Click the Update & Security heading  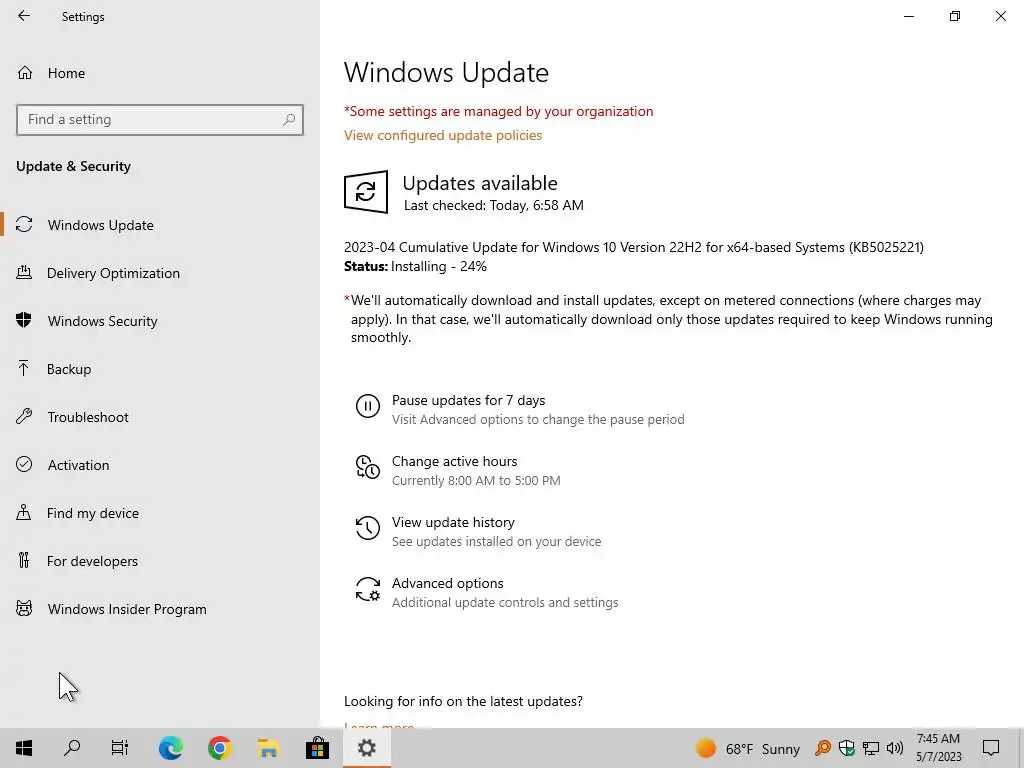coord(73,166)
